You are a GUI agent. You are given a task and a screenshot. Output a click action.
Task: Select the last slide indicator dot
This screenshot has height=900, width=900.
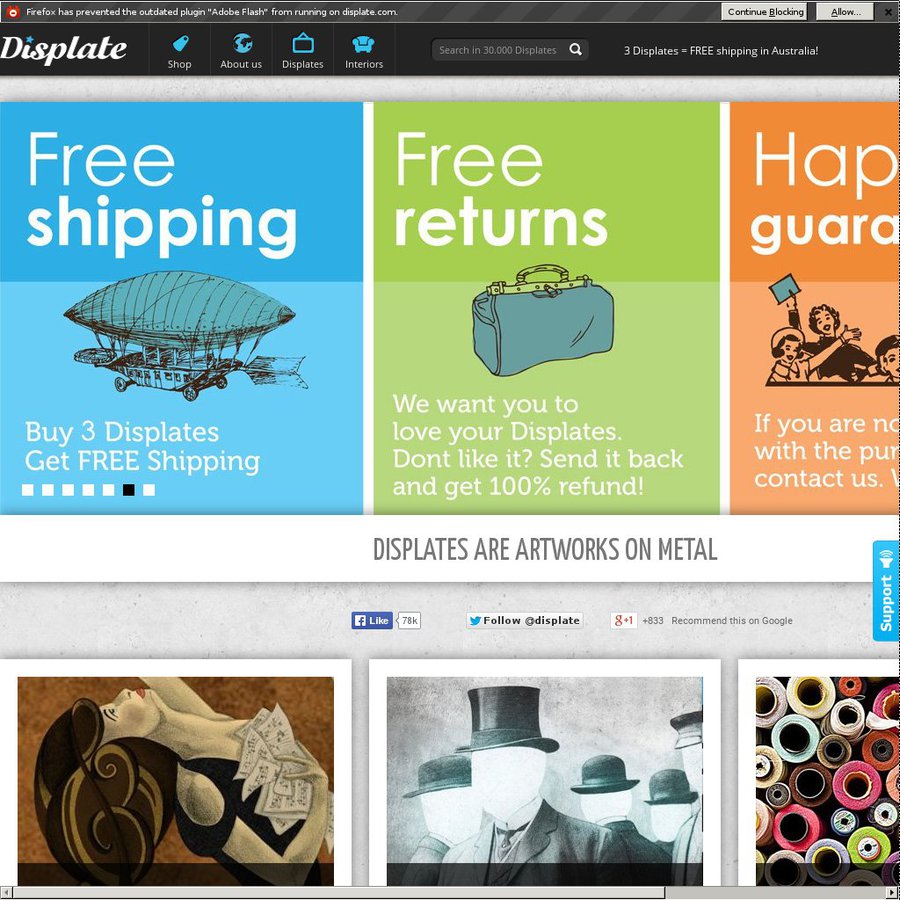(149, 490)
